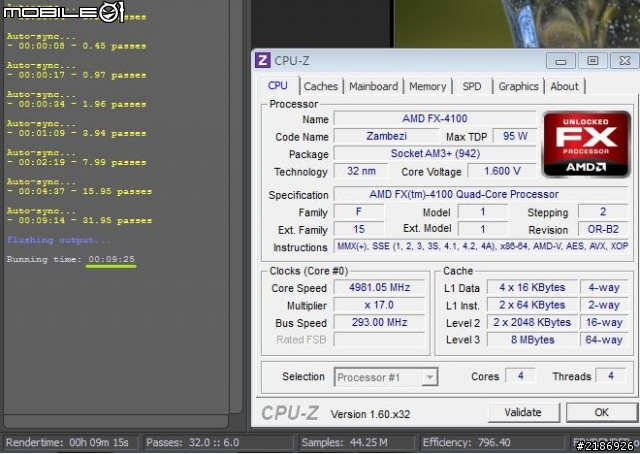Click the Flushing output log line

coord(58,240)
